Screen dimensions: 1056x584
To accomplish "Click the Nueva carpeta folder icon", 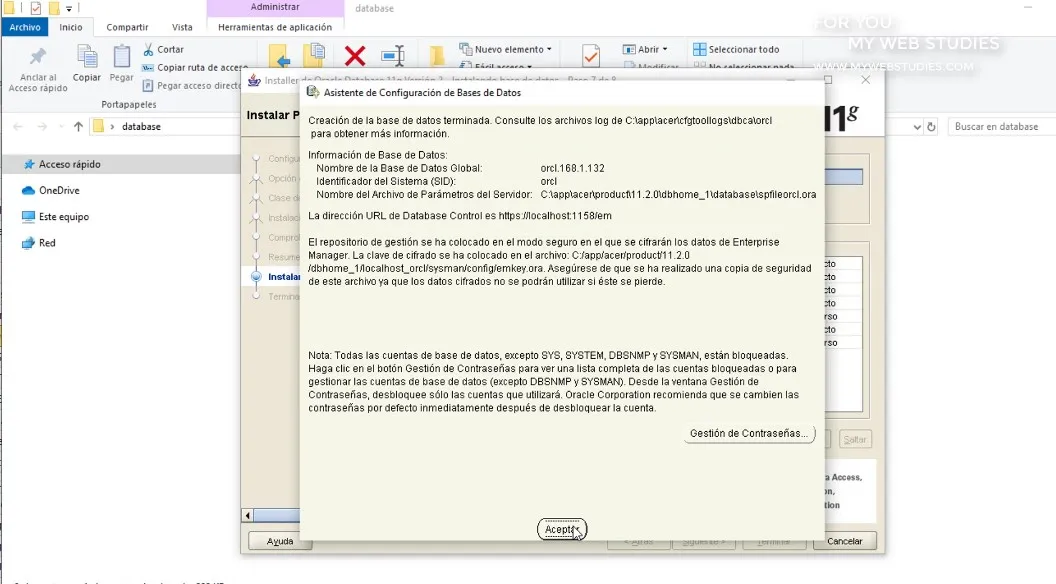I will point(437,56).
